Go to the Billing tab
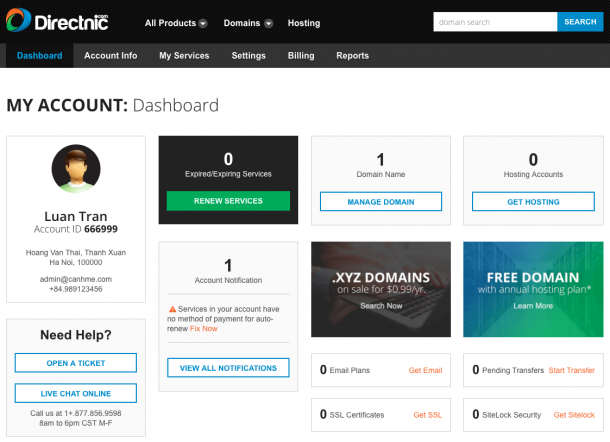This screenshot has width=610, height=442. (301, 56)
